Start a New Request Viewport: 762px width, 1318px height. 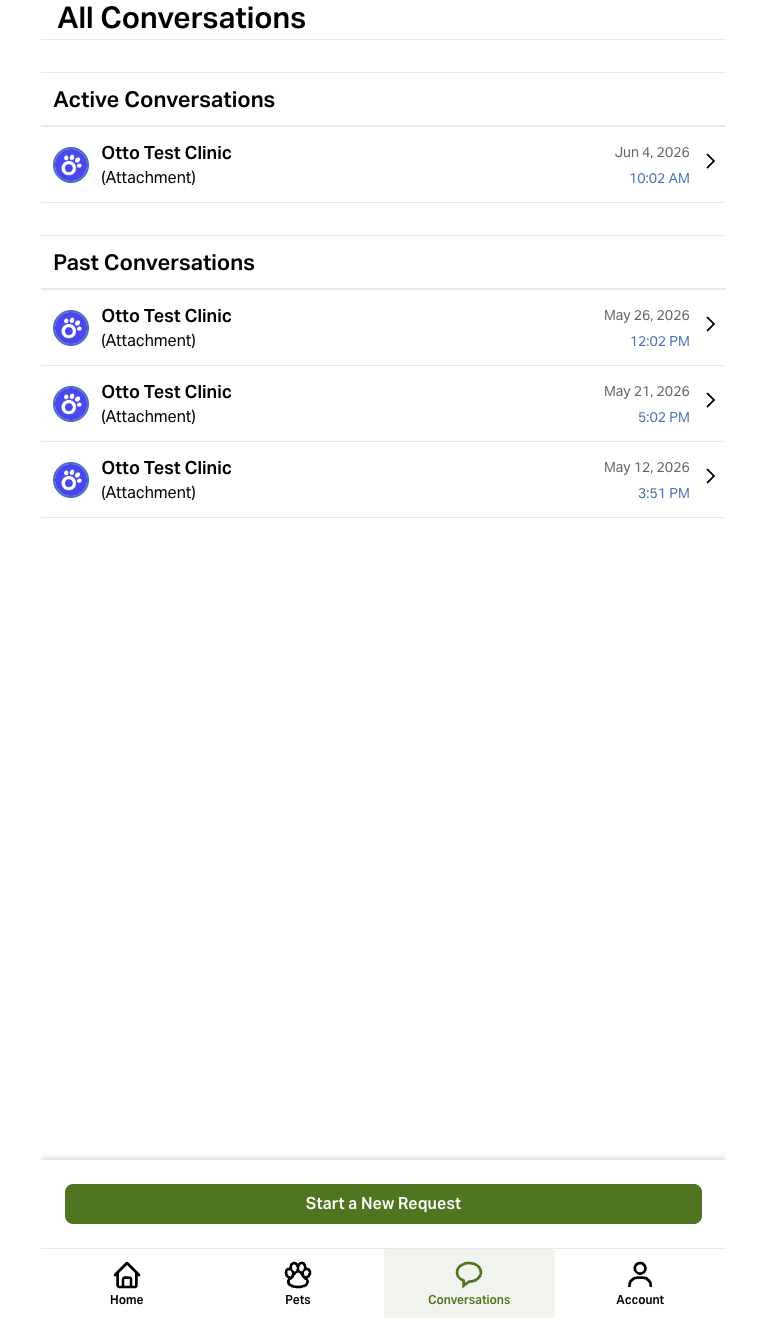tap(383, 1204)
